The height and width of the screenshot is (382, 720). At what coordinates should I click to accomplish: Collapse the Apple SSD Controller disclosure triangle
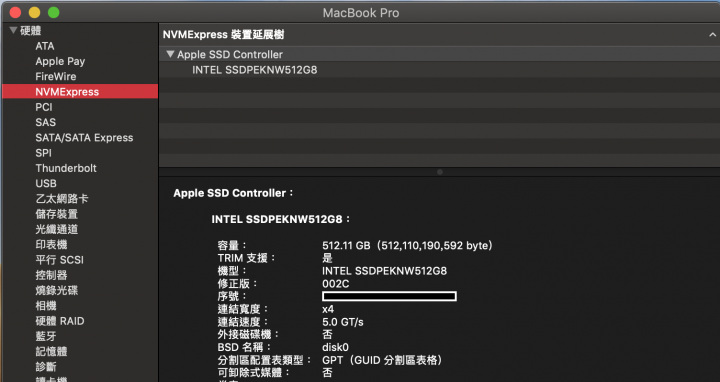click(170, 54)
